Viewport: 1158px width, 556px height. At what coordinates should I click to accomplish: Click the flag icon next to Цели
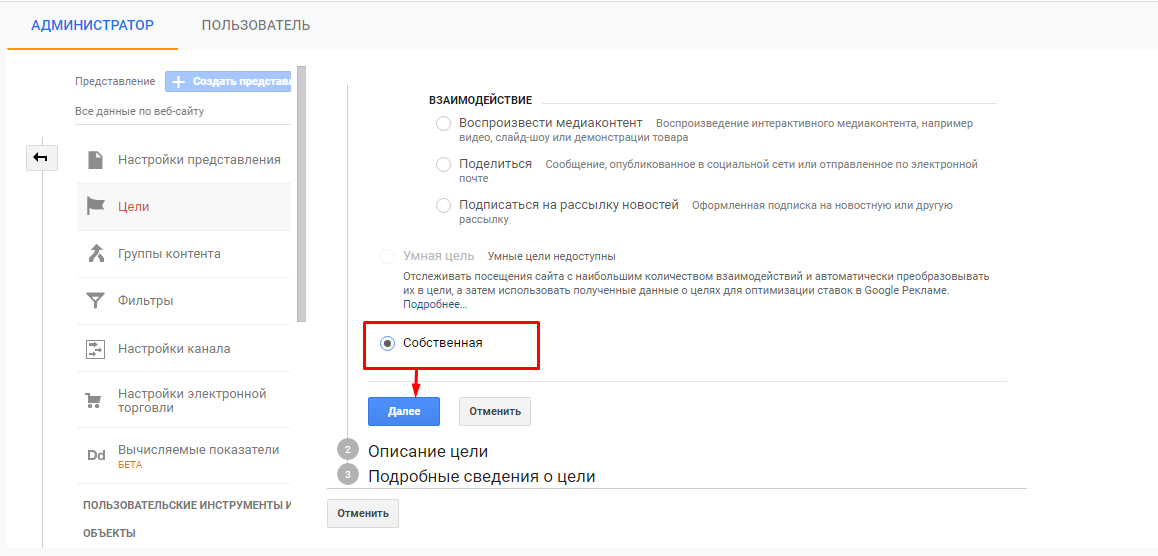[x=96, y=207]
